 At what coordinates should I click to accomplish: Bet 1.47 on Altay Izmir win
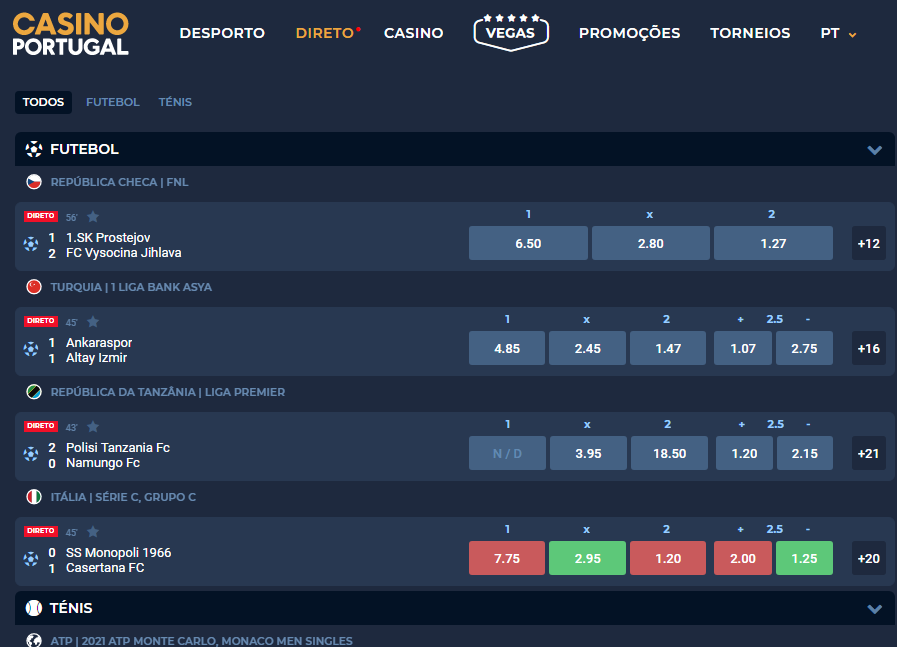(668, 348)
